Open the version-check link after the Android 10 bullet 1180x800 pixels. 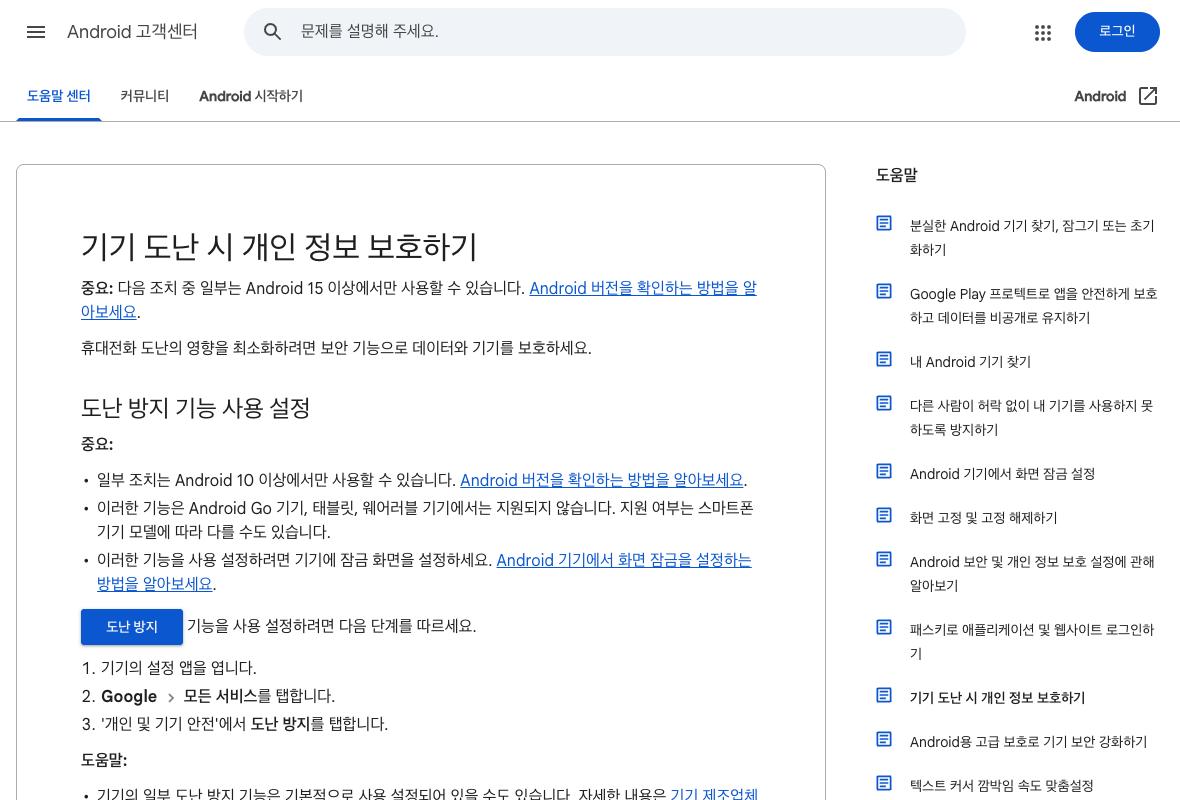point(602,480)
